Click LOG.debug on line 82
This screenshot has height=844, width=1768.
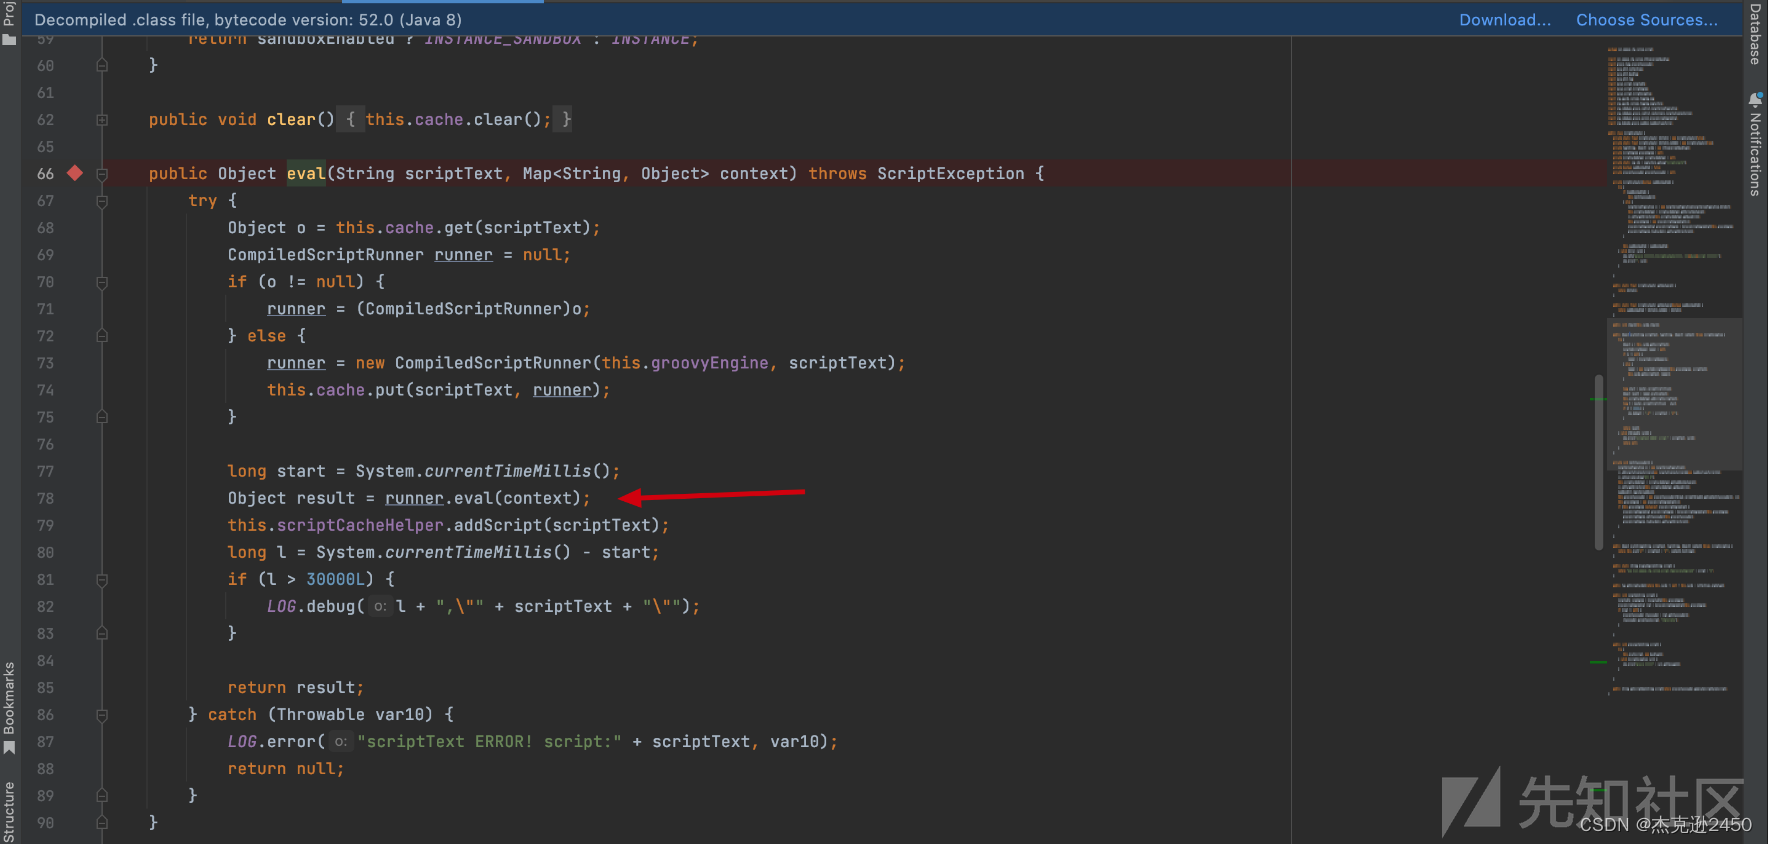311,606
